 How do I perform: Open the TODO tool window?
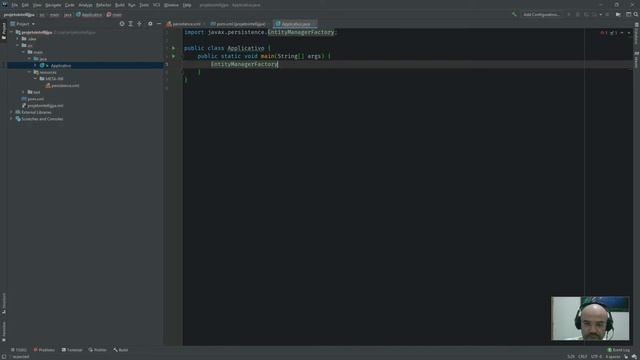click(x=19, y=350)
